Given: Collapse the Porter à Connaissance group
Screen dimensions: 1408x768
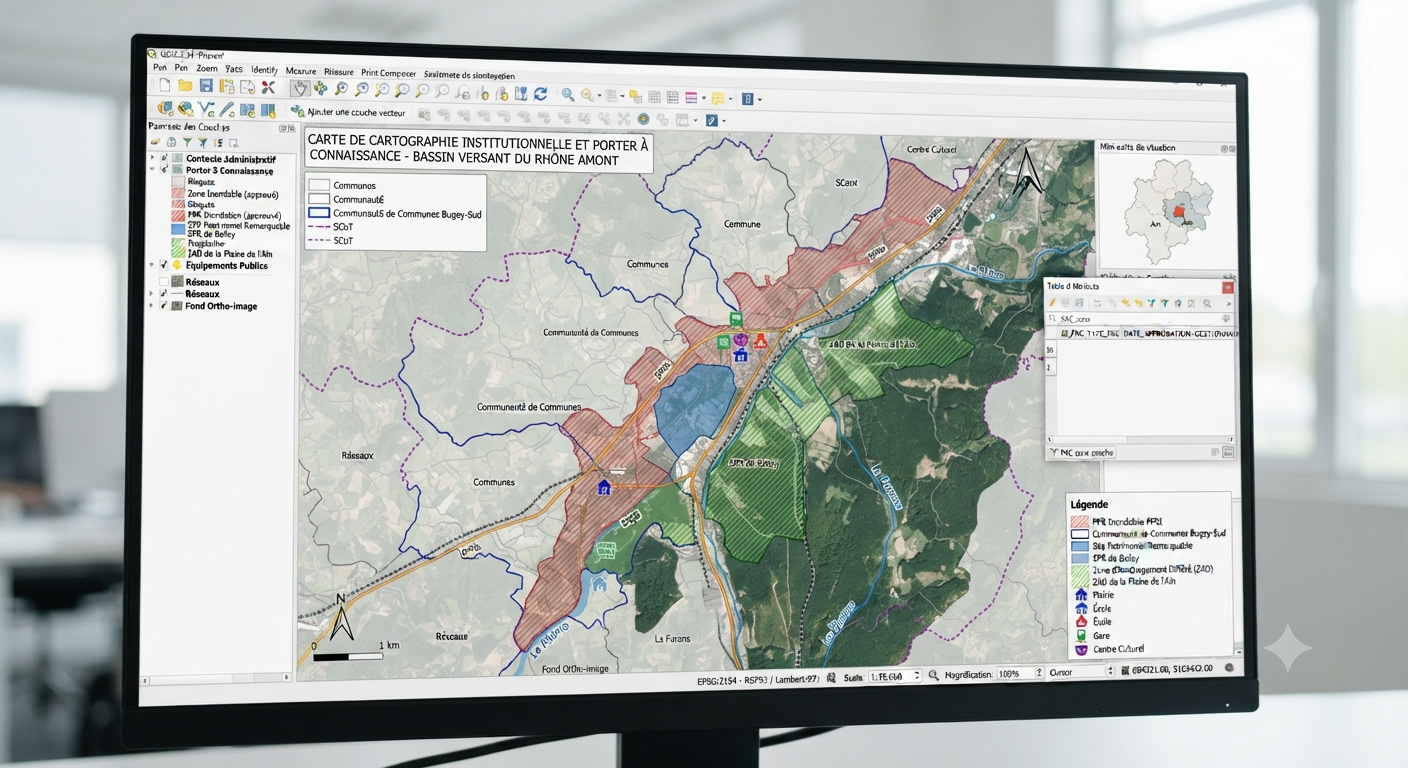Looking at the screenshot, I should 152,169.
